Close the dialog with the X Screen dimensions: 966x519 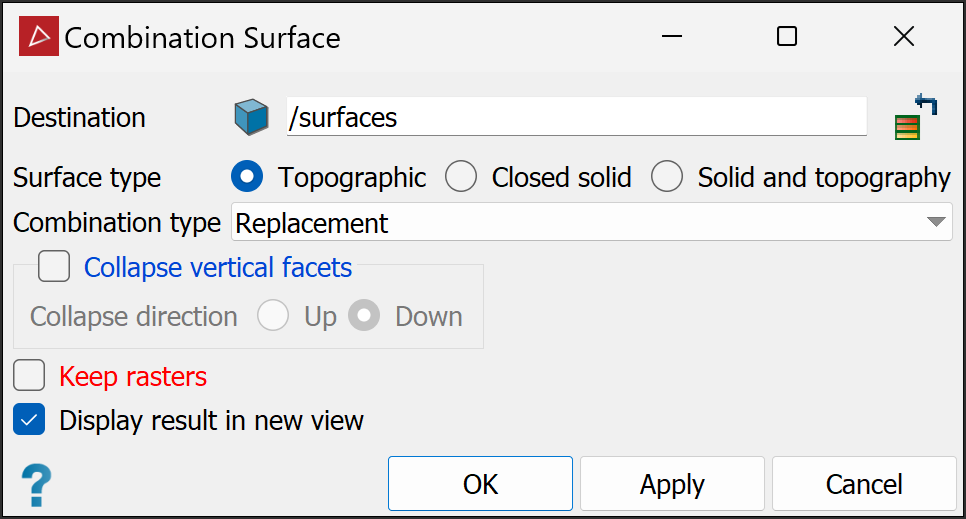[904, 36]
